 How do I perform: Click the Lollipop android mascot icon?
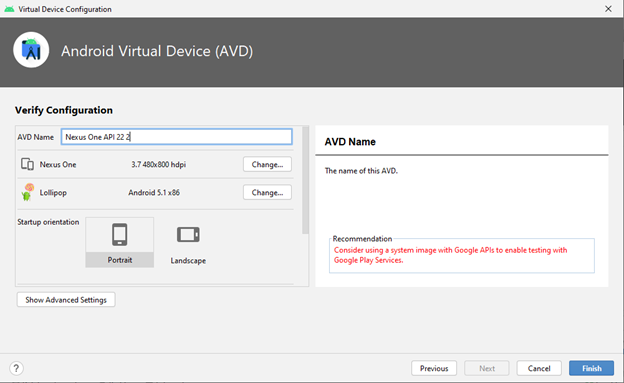27,192
